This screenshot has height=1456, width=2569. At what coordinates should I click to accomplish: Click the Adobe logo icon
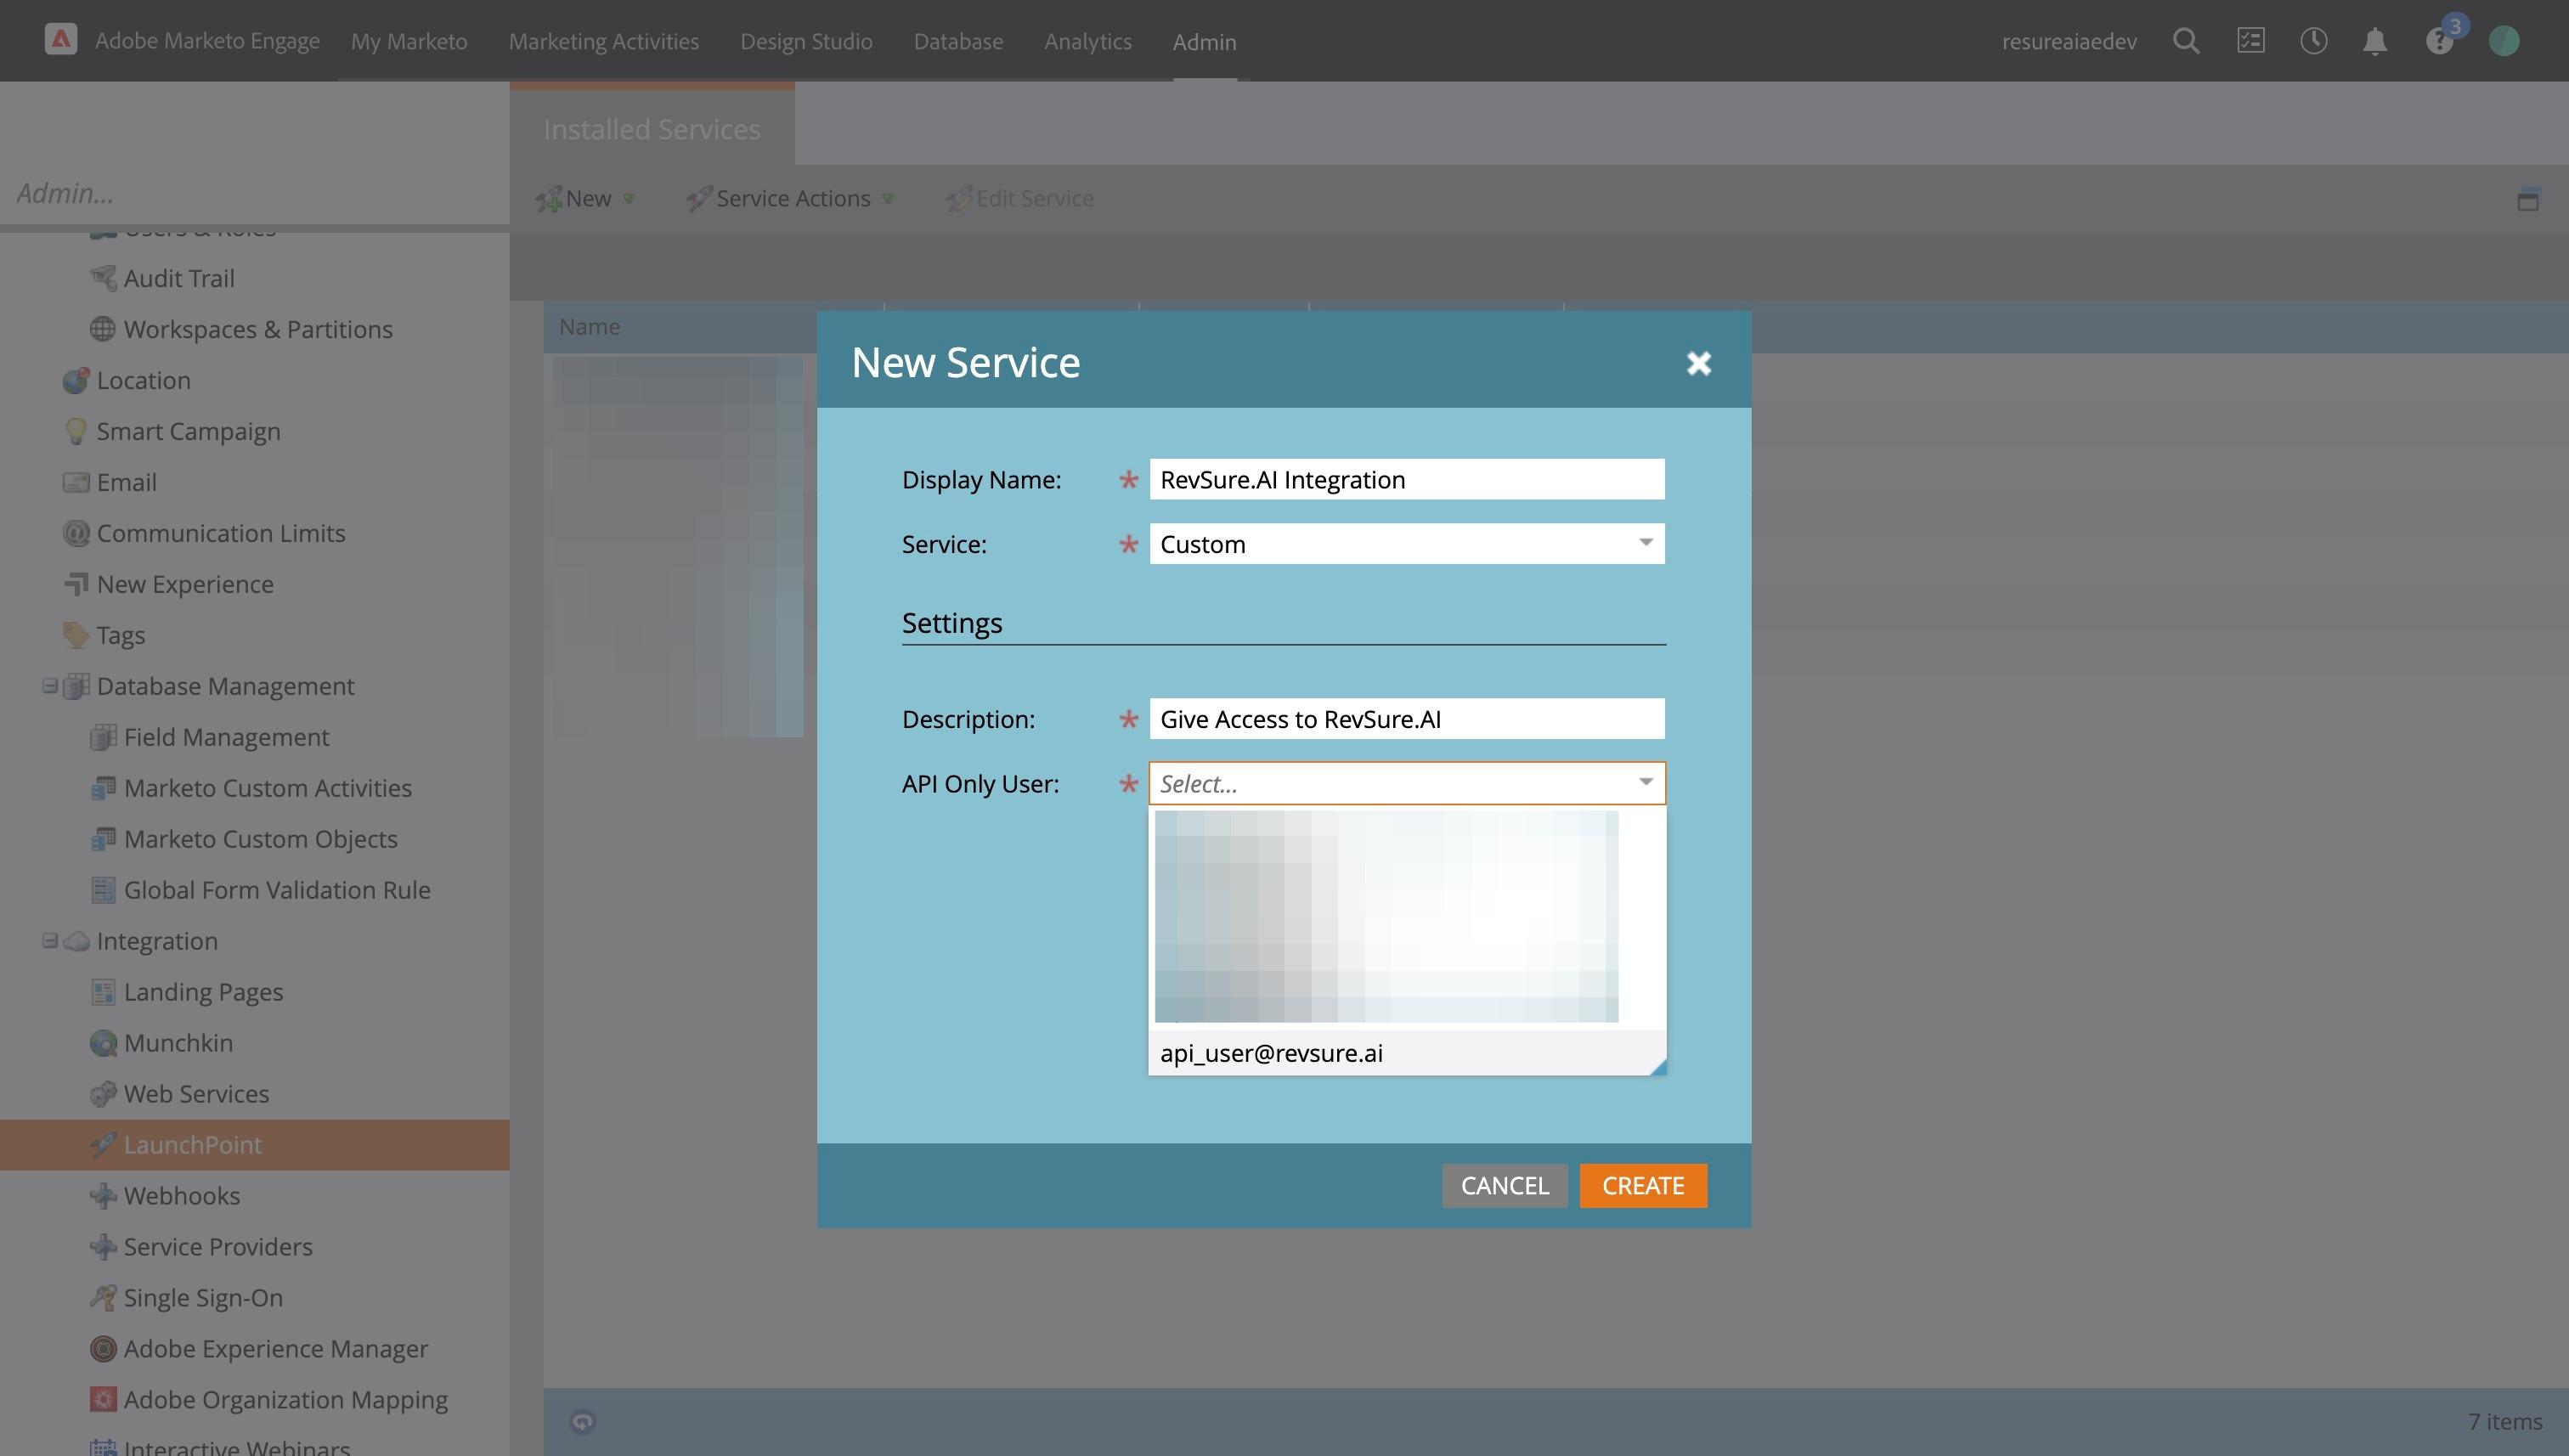[61, 40]
